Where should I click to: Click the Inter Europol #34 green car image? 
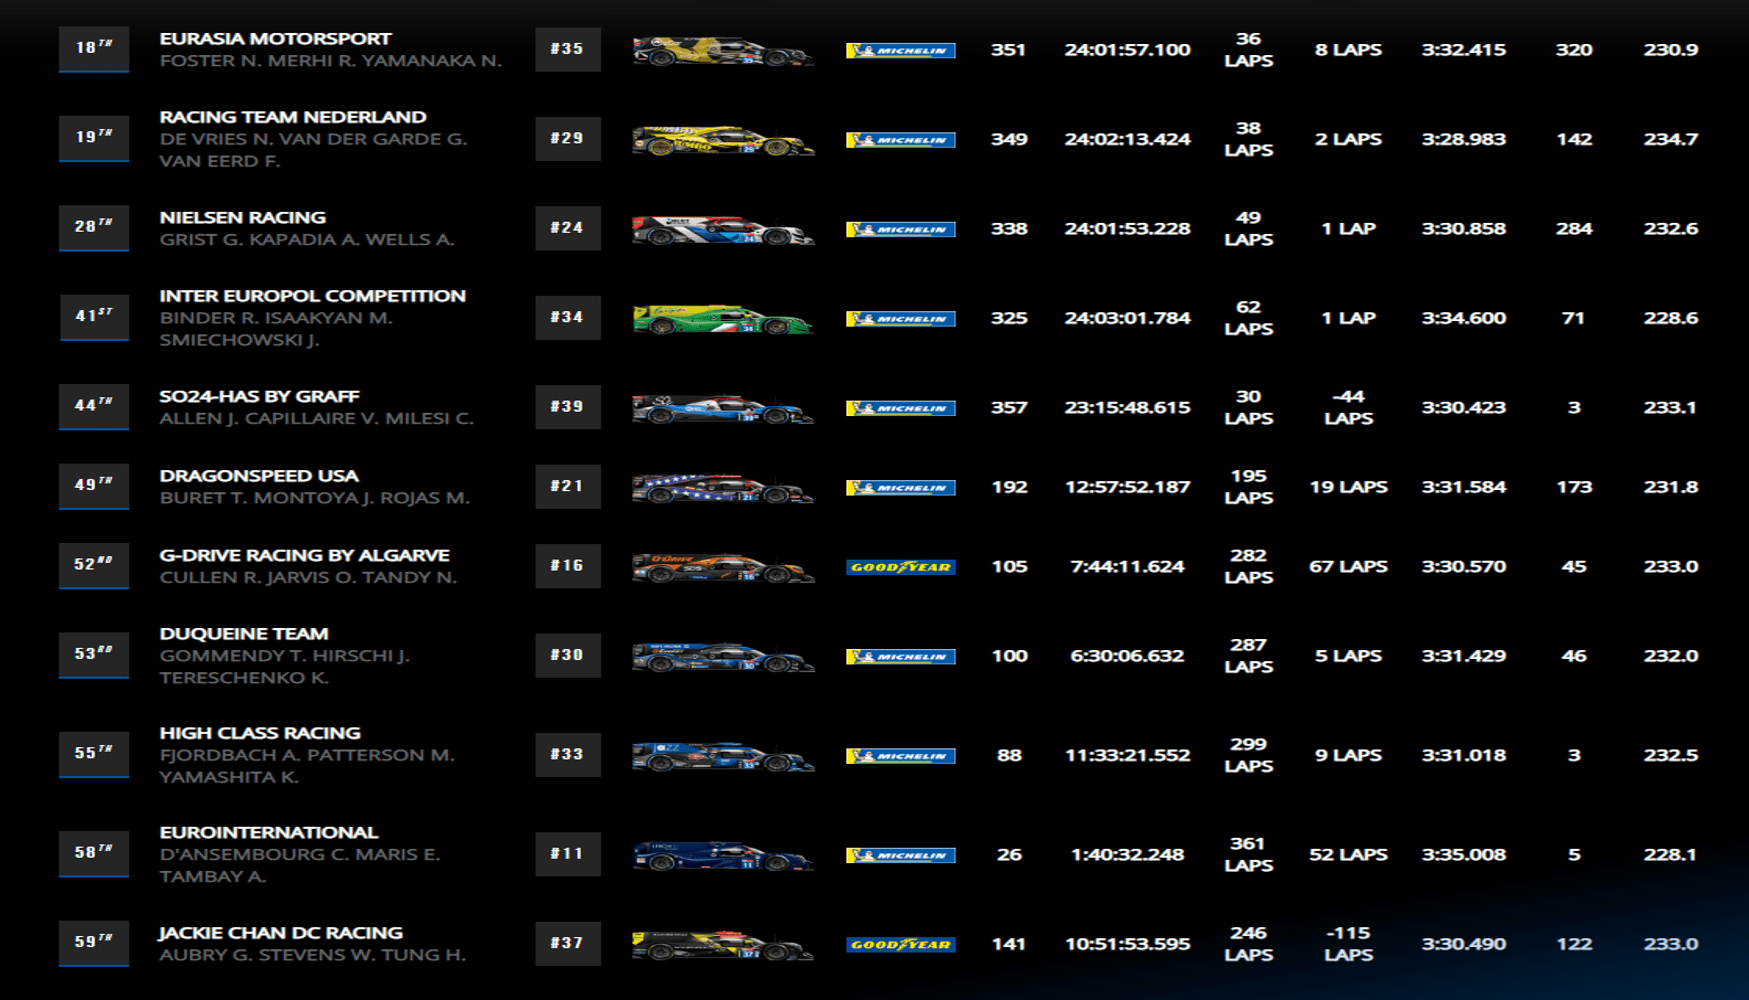click(723, 318)
